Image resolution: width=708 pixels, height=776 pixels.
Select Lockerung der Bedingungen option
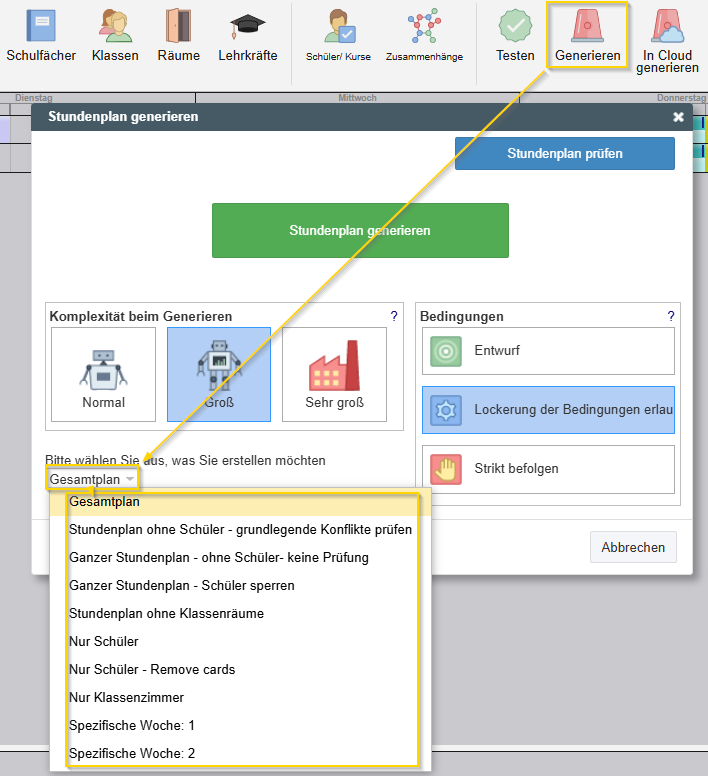(548, 410)
